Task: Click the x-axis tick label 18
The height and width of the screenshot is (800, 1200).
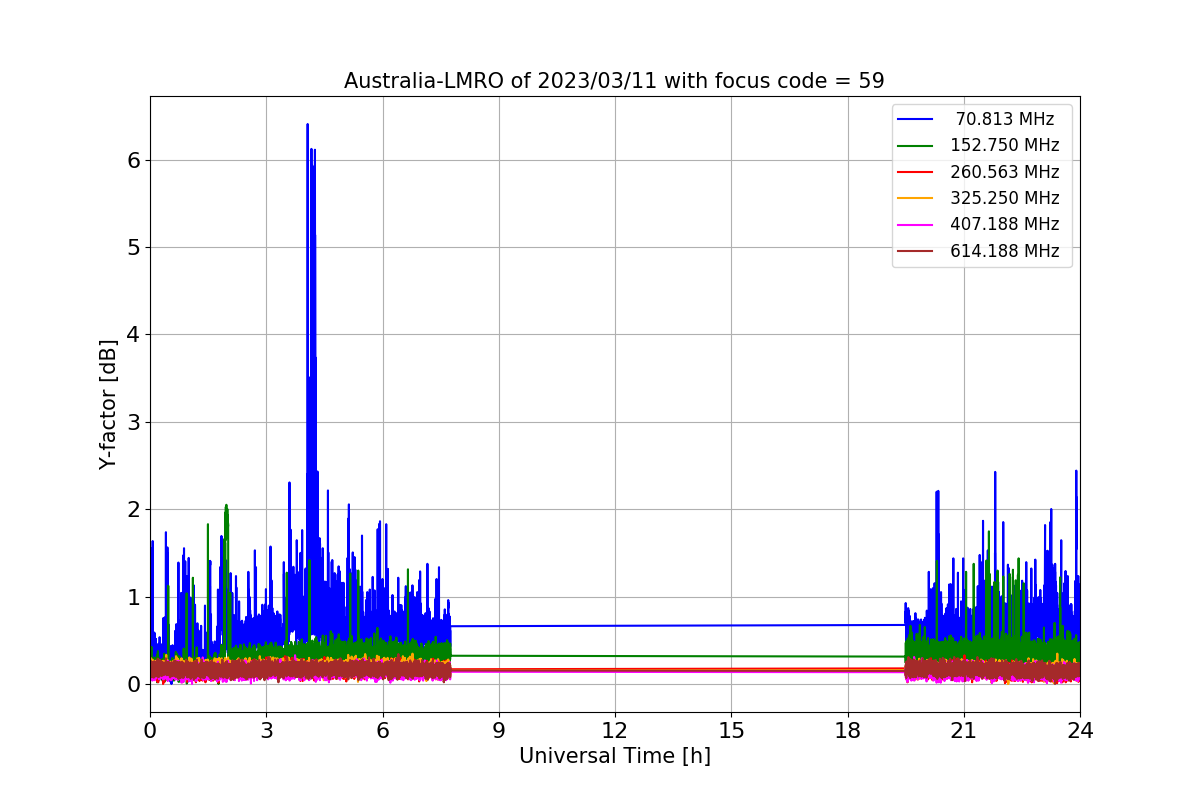Action: click(847, 731)
